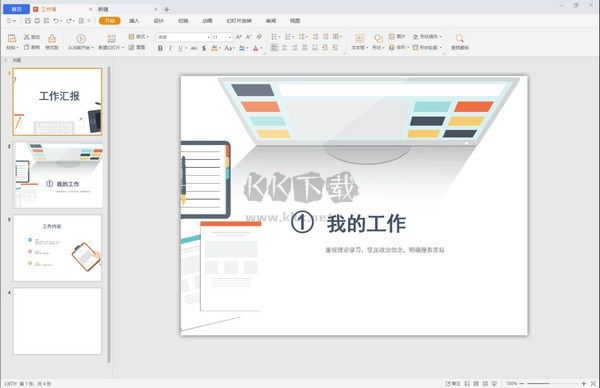The height and width of the screenshot is (388, 600).
Task: Click the clear formatting eraser icon
Action: (x=259, y=37)
